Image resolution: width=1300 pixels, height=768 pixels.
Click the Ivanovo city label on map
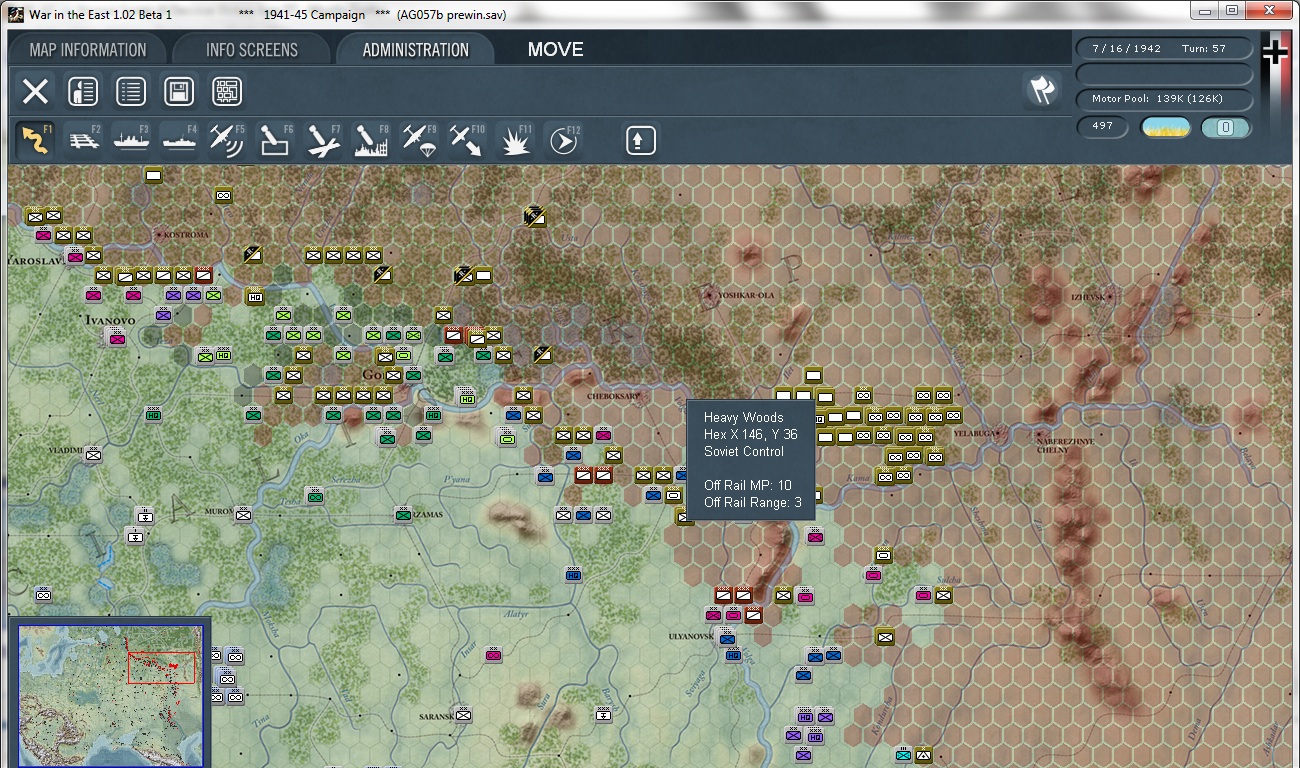[x=108, y=320]
